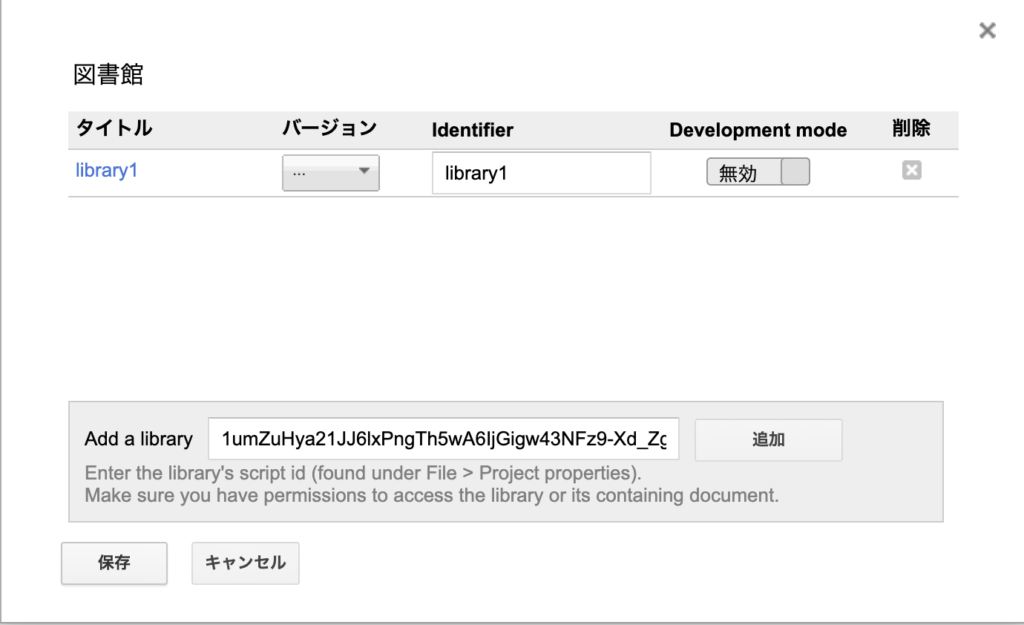Click the 削除 column header
The image size is (1024, 625).
[x=911, y=128]
